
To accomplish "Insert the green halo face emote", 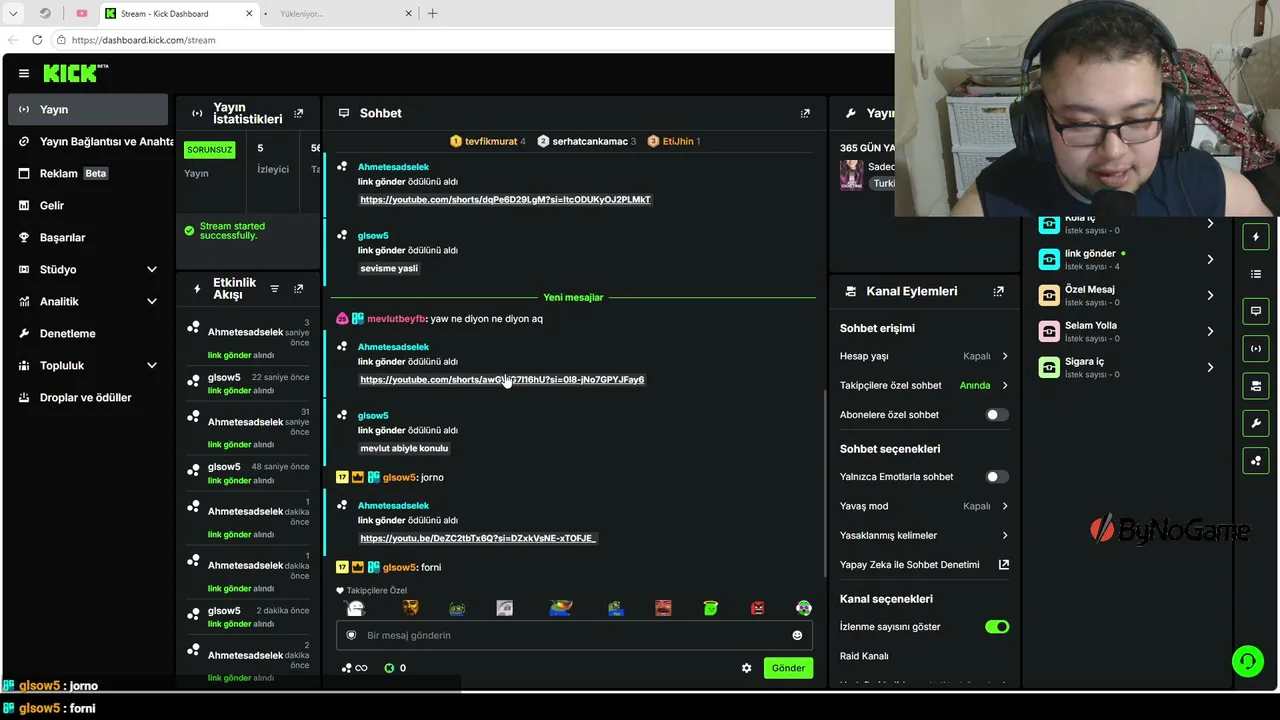I will click(710, 608).
